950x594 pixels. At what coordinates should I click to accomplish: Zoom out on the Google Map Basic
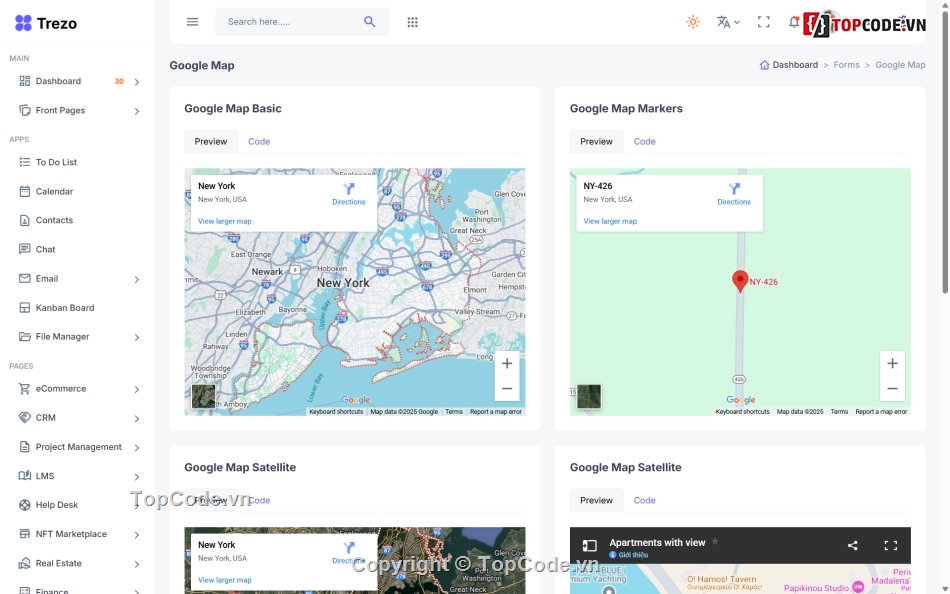(x=507, y=389)
